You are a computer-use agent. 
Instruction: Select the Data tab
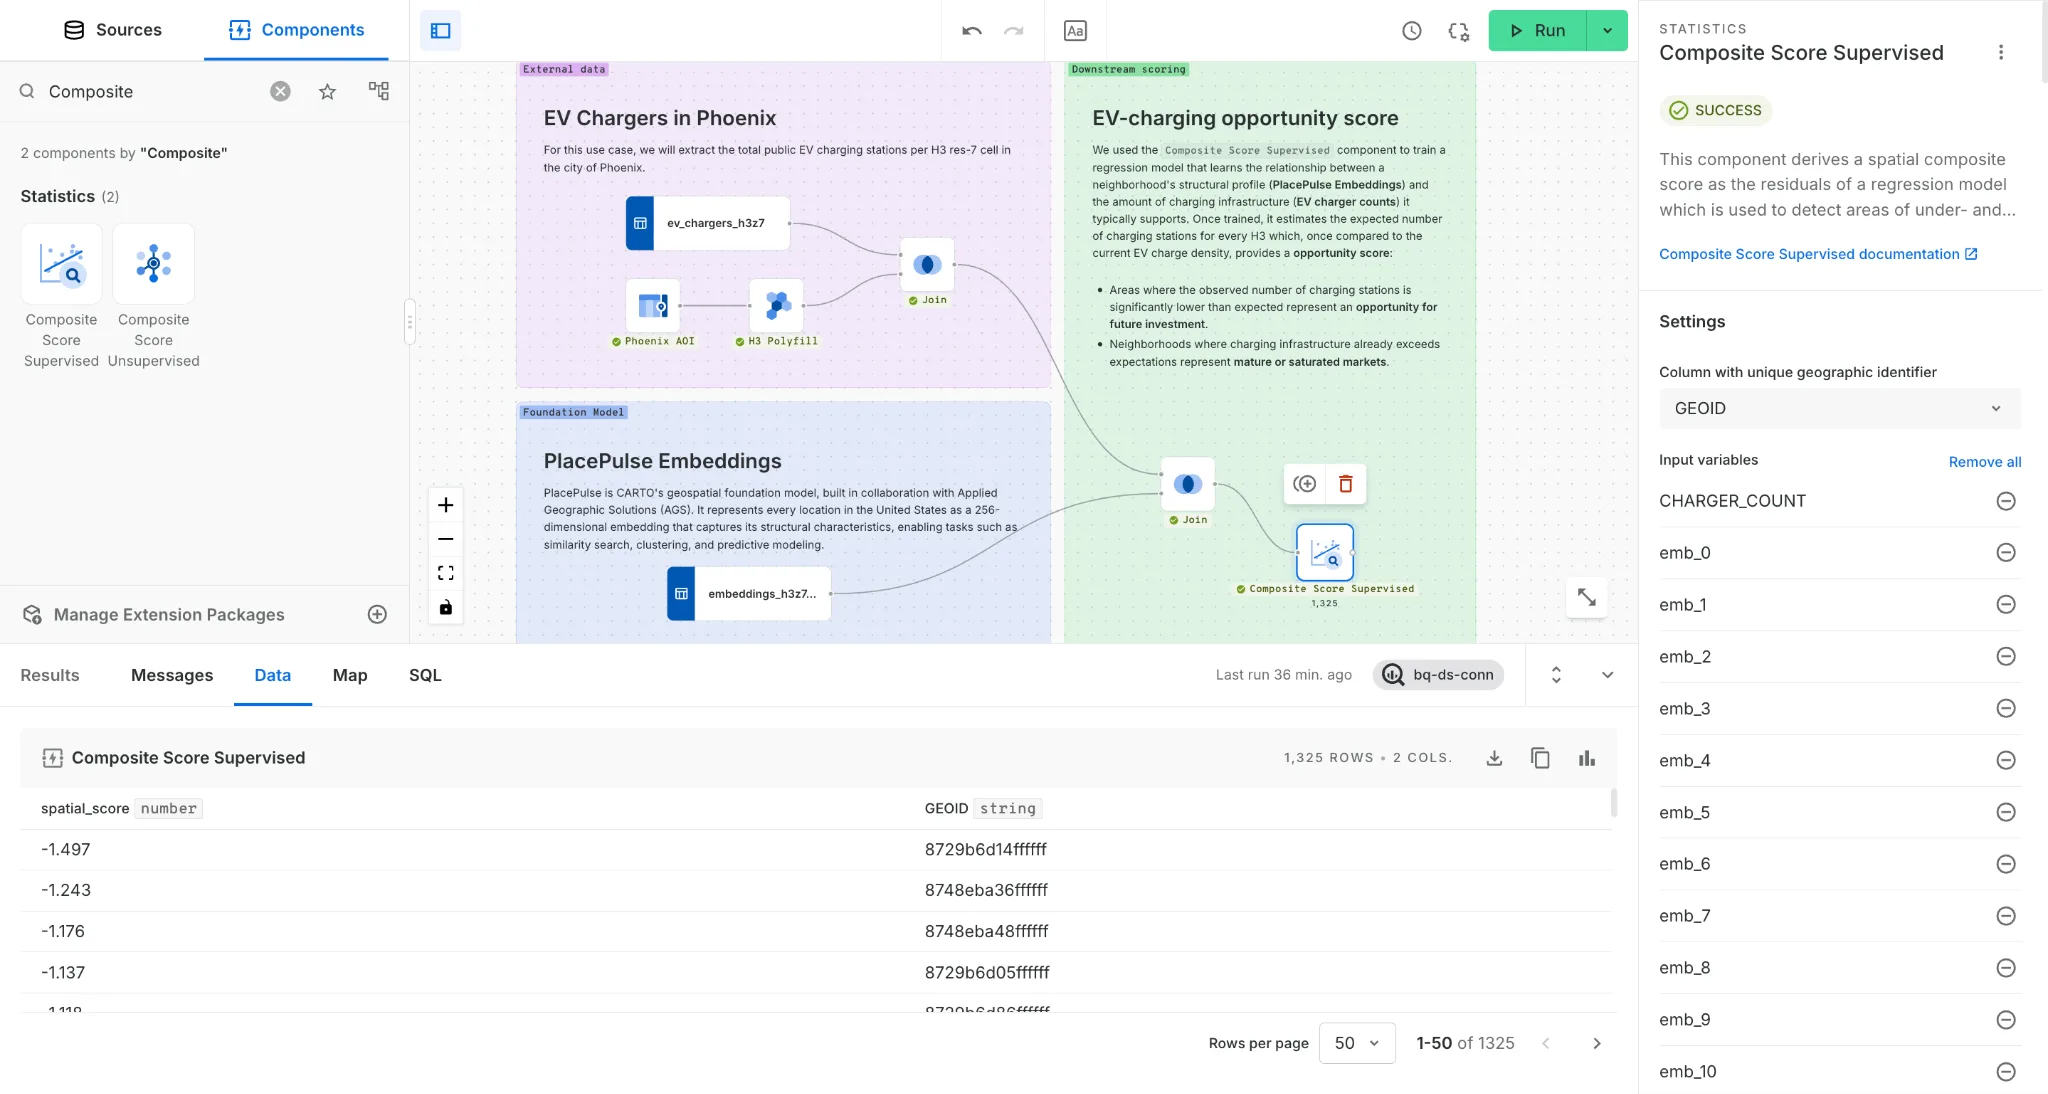point(273,675)
